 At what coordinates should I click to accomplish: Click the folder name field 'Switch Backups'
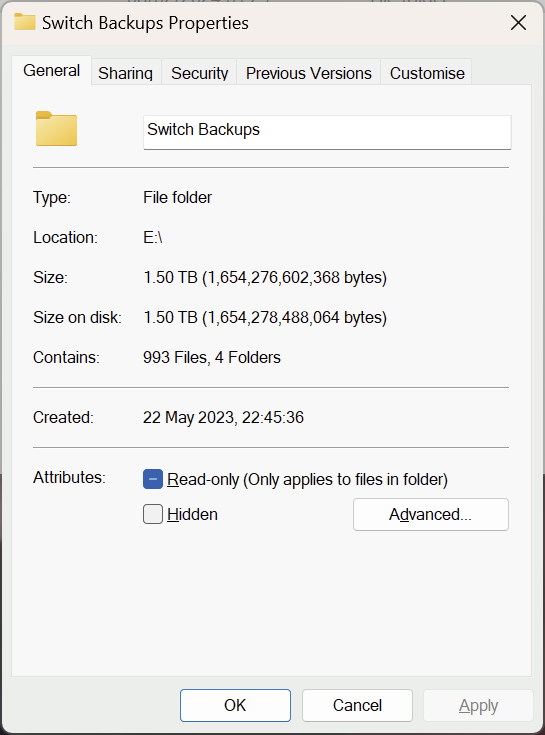click(327, 132)
